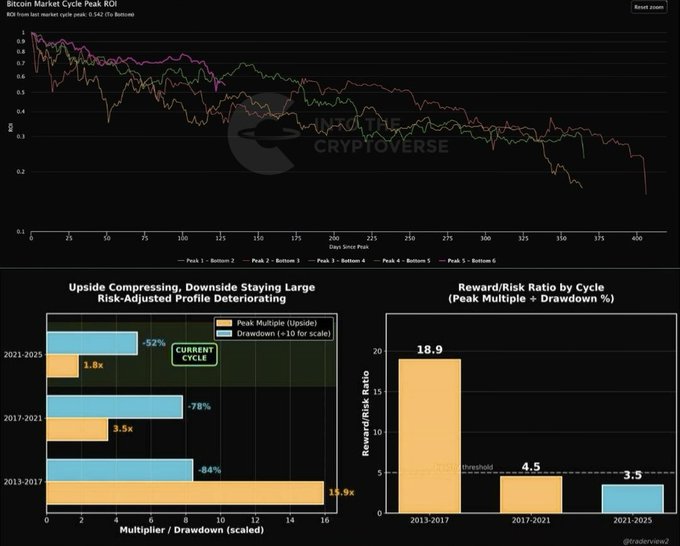Click the Reset zoom button
The image size is (680, 546).
pos(648,7)
